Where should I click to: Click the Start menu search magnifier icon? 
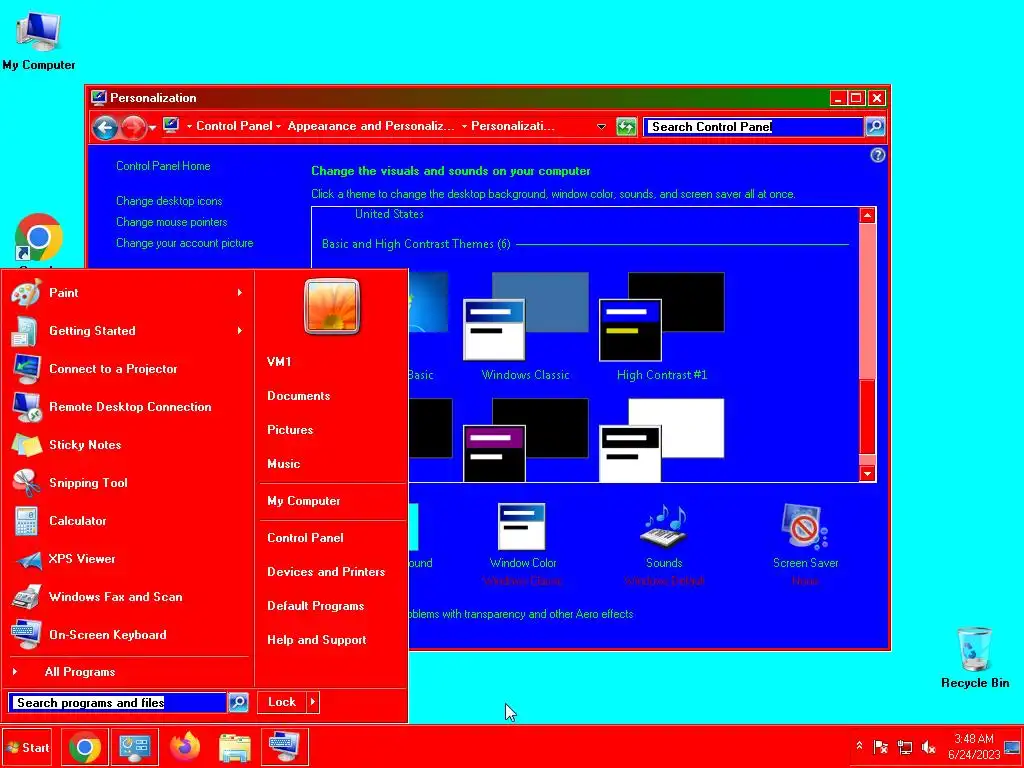click(x=238, y=702)
